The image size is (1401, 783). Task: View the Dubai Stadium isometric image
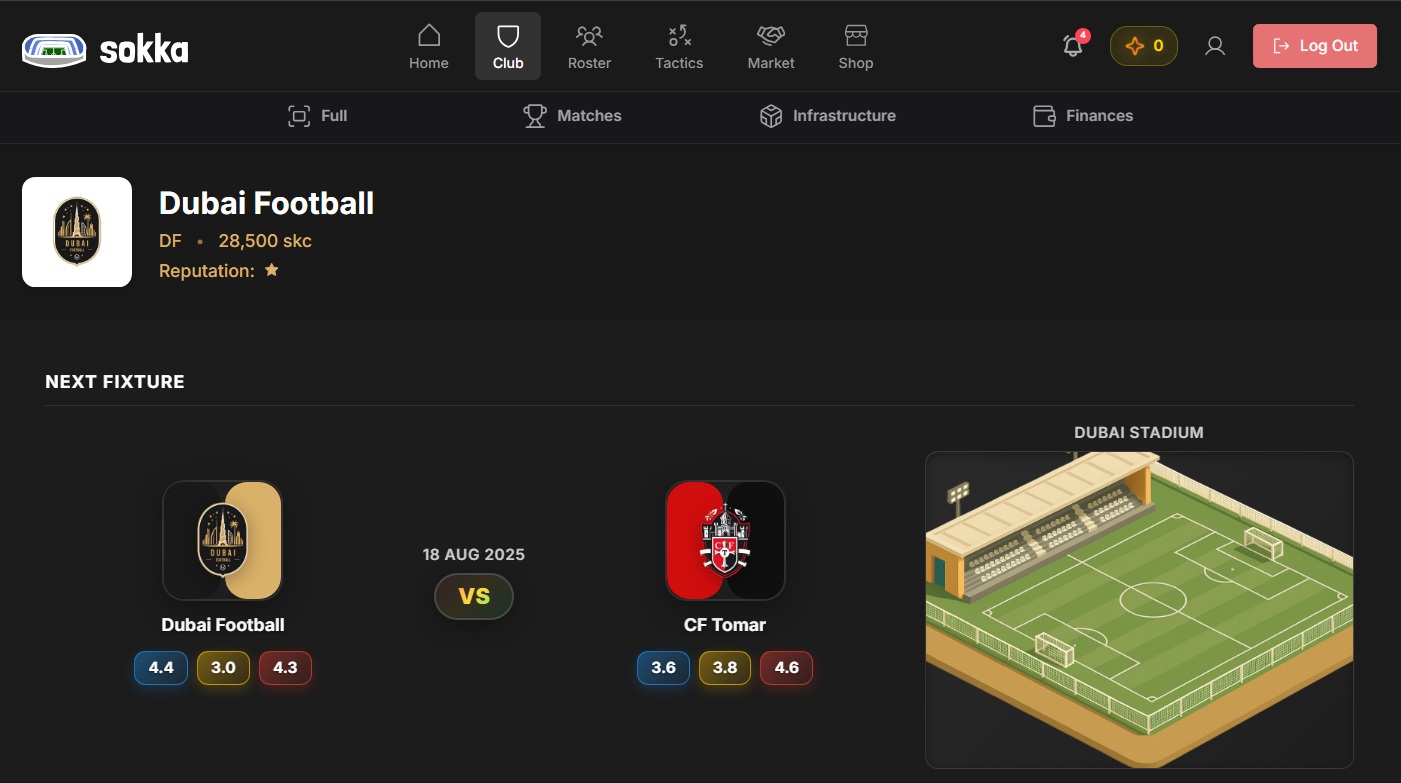click(x=1139, y=610)
